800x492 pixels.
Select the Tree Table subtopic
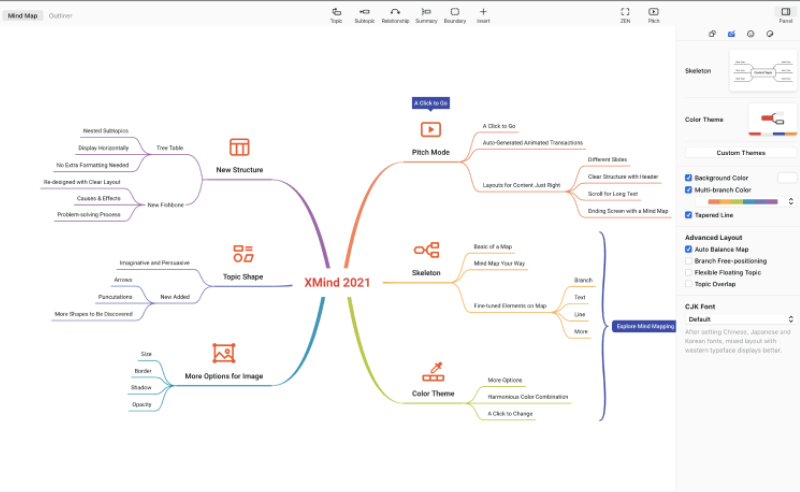tap(169, 147)
